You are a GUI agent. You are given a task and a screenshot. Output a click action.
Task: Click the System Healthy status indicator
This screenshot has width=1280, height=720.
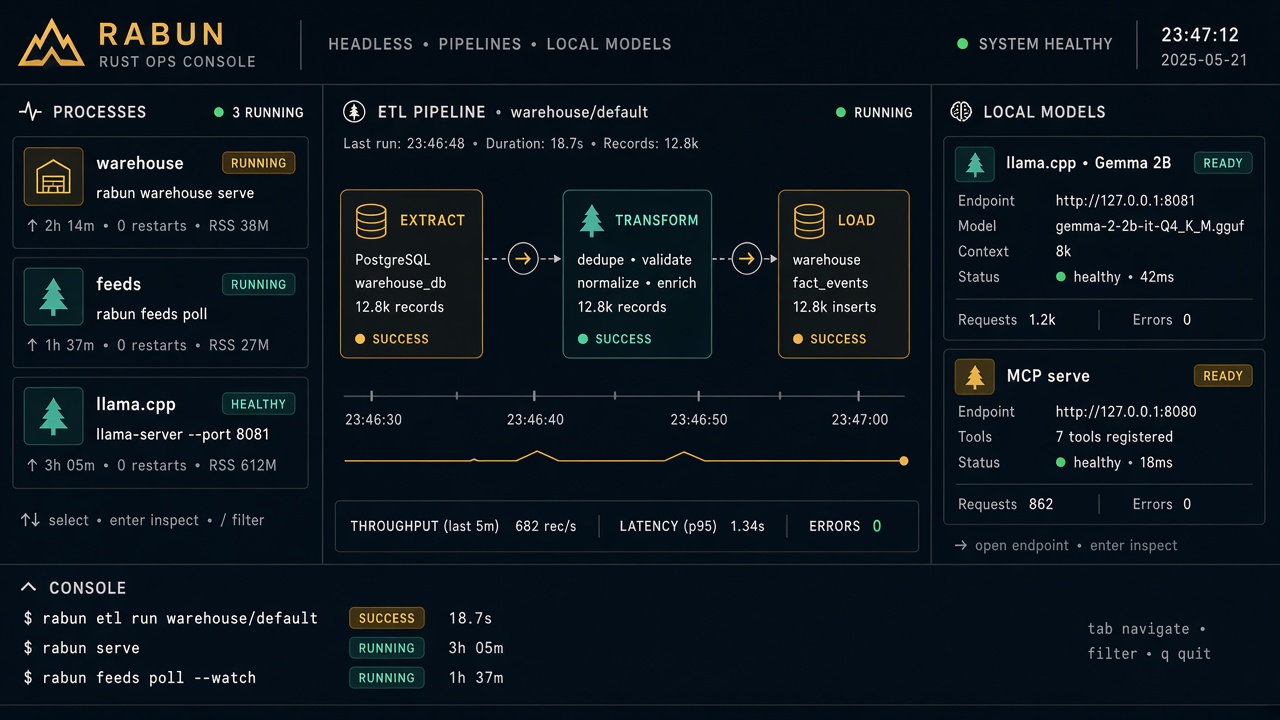click(1035, 44)
